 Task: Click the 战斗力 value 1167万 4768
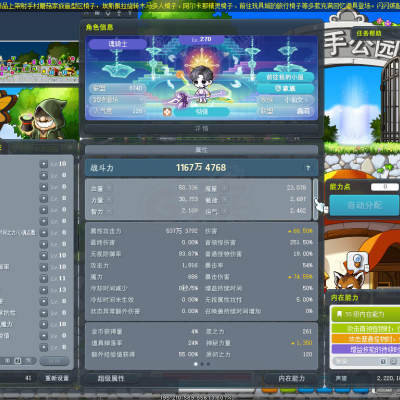tap(201, 168)
